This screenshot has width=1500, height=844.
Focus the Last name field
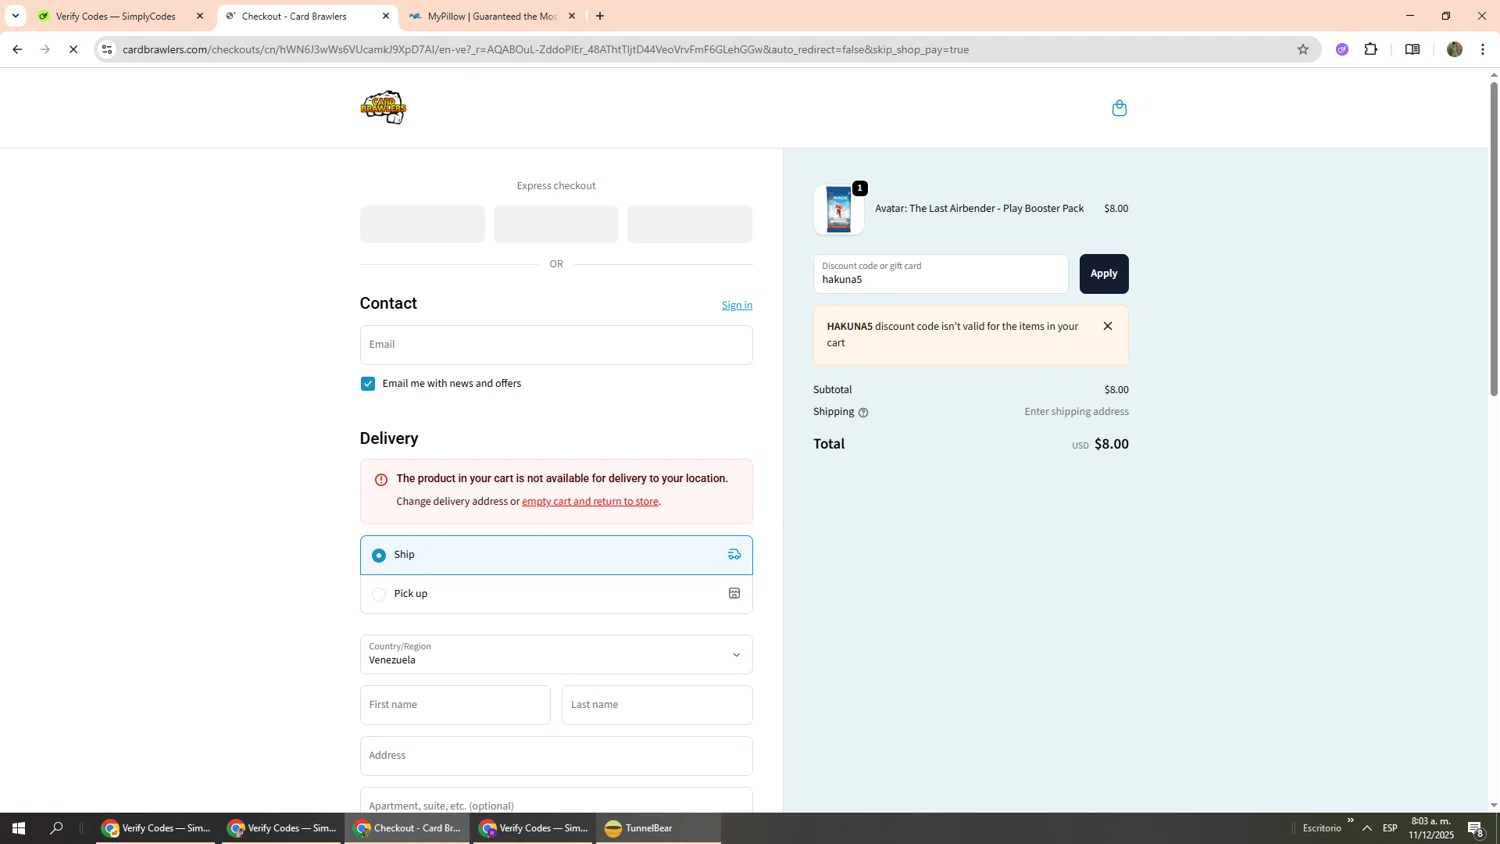(657, 705)
